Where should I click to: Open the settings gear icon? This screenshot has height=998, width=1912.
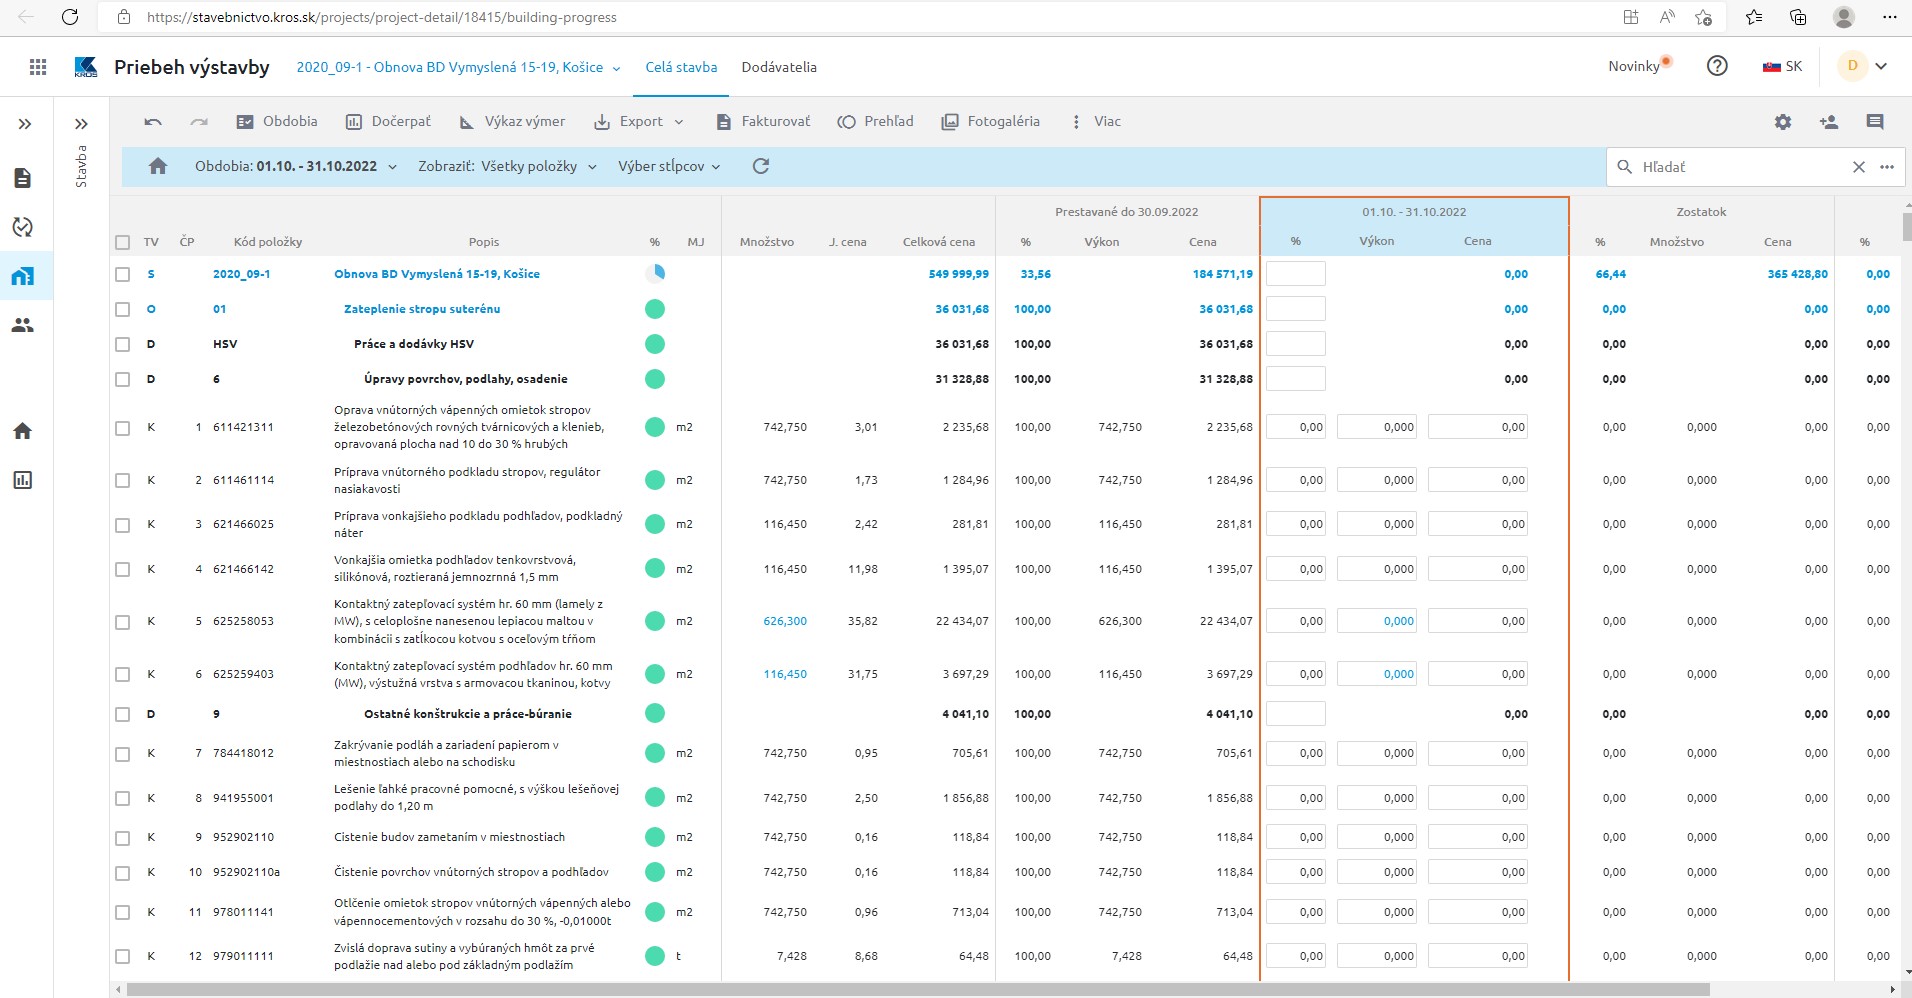coord(1782,122)
